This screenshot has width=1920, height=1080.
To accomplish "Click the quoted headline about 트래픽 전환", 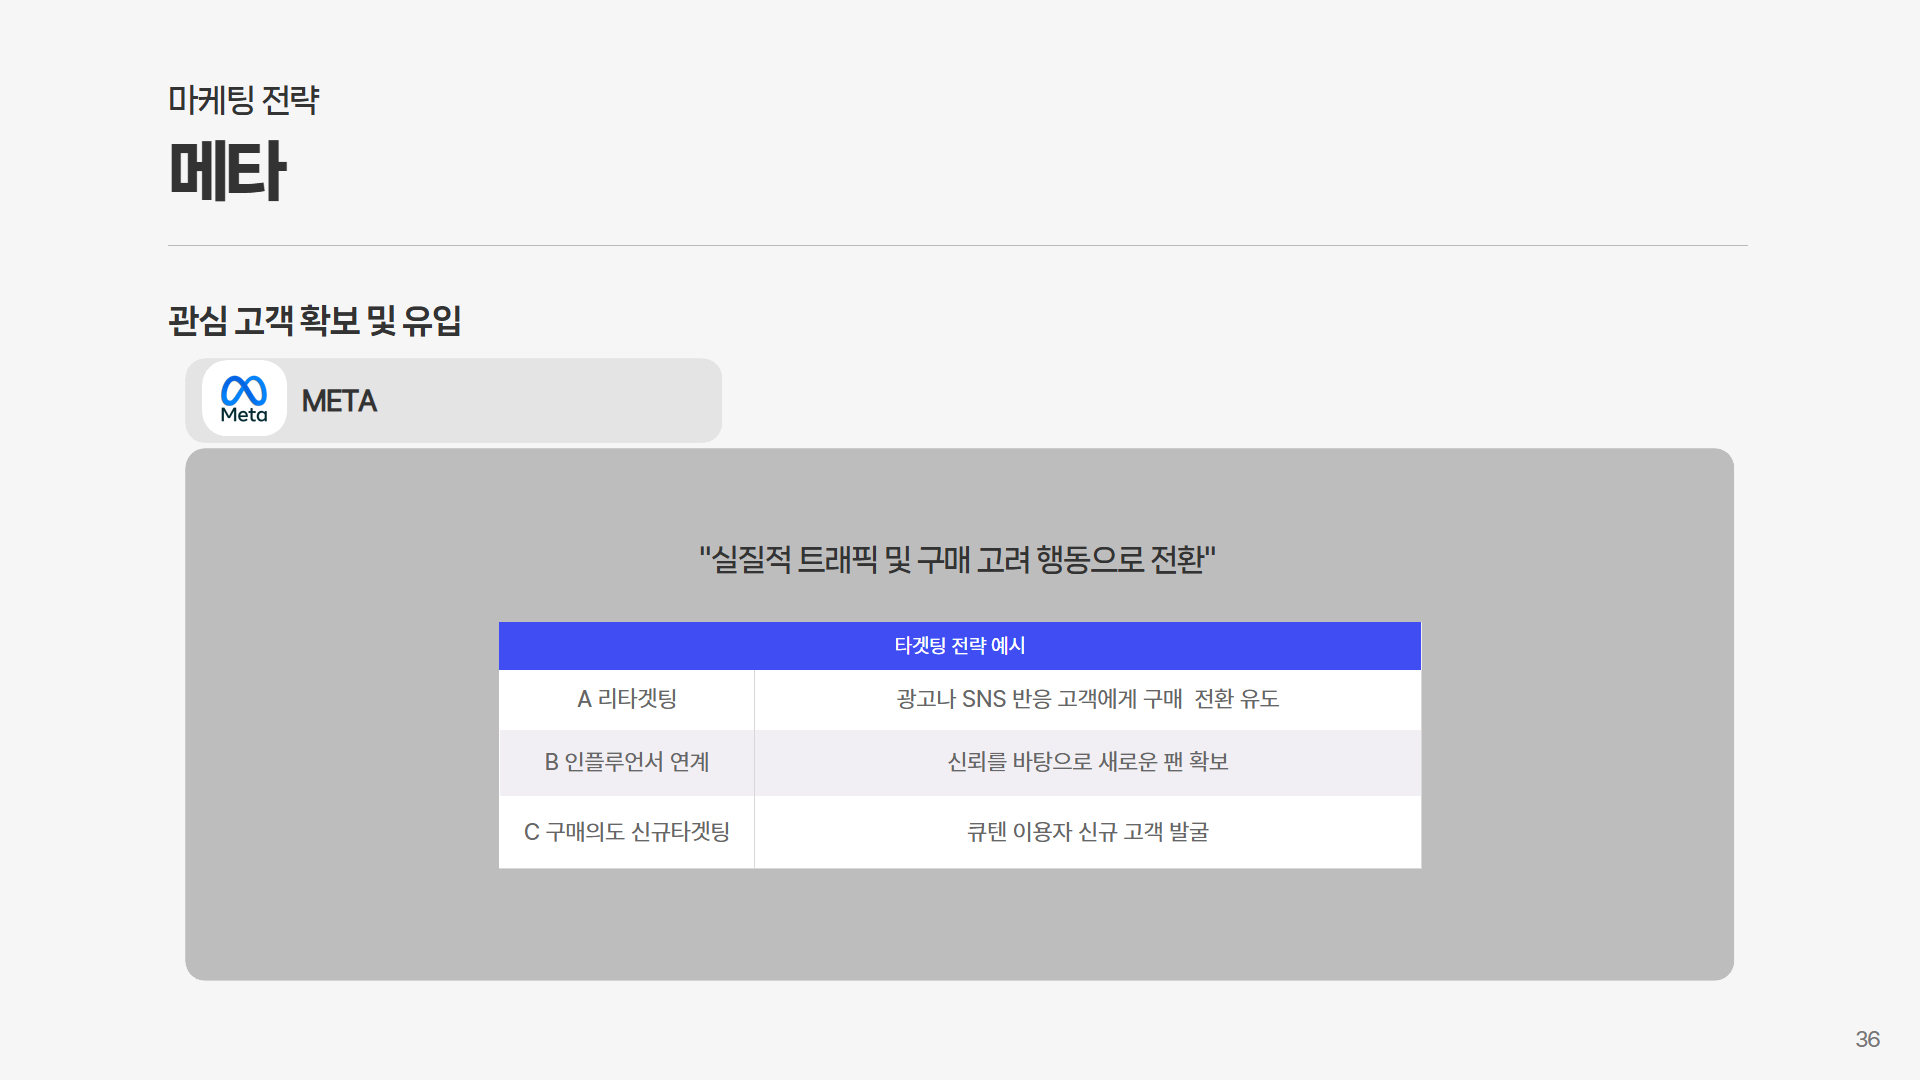I will [x=957, y=559].
